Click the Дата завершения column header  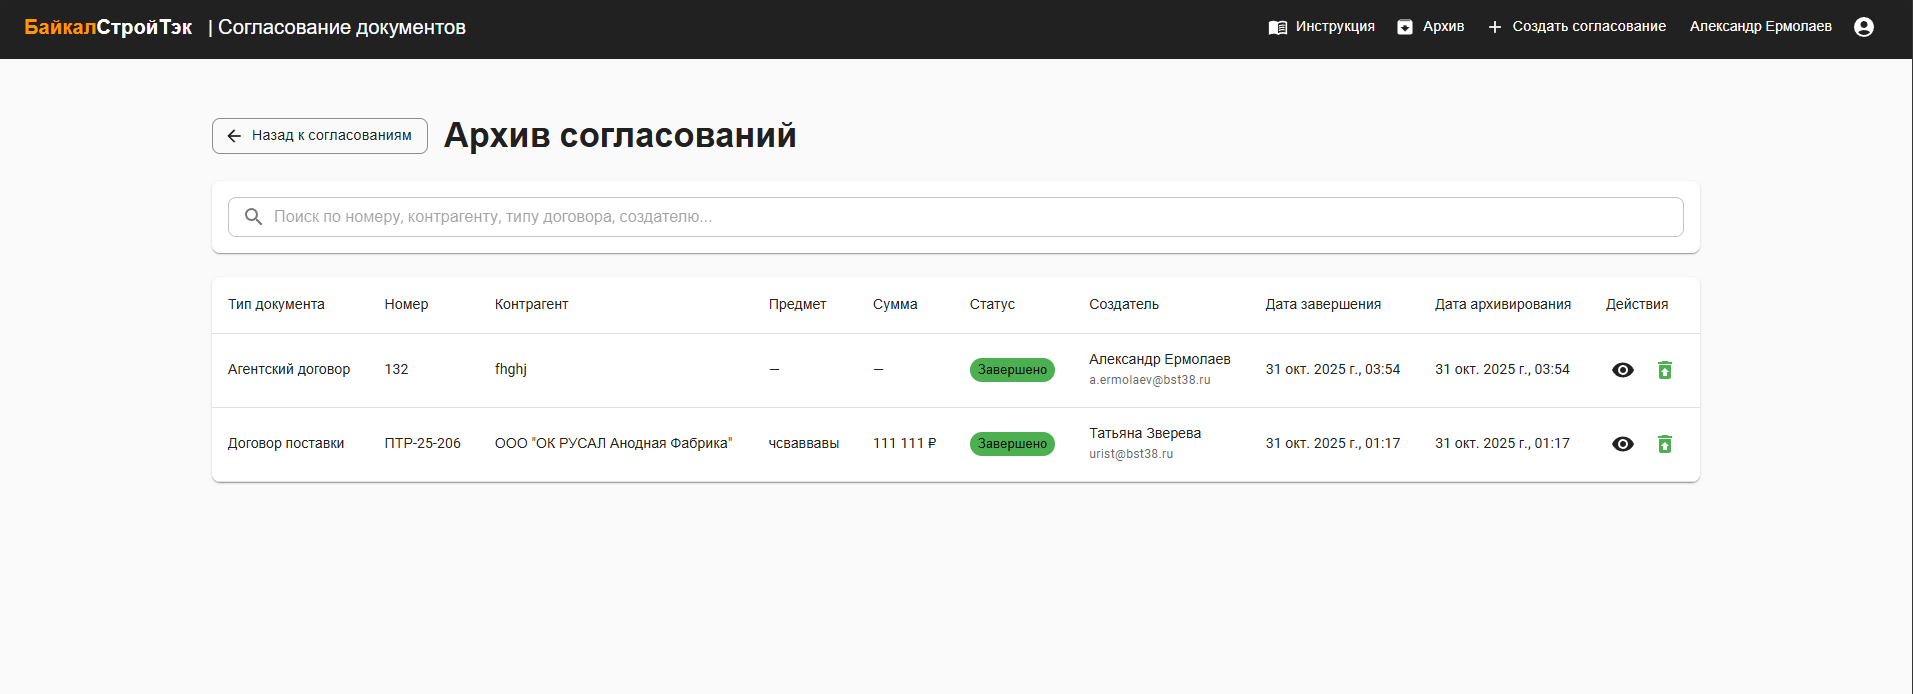tap(1323, 305)
